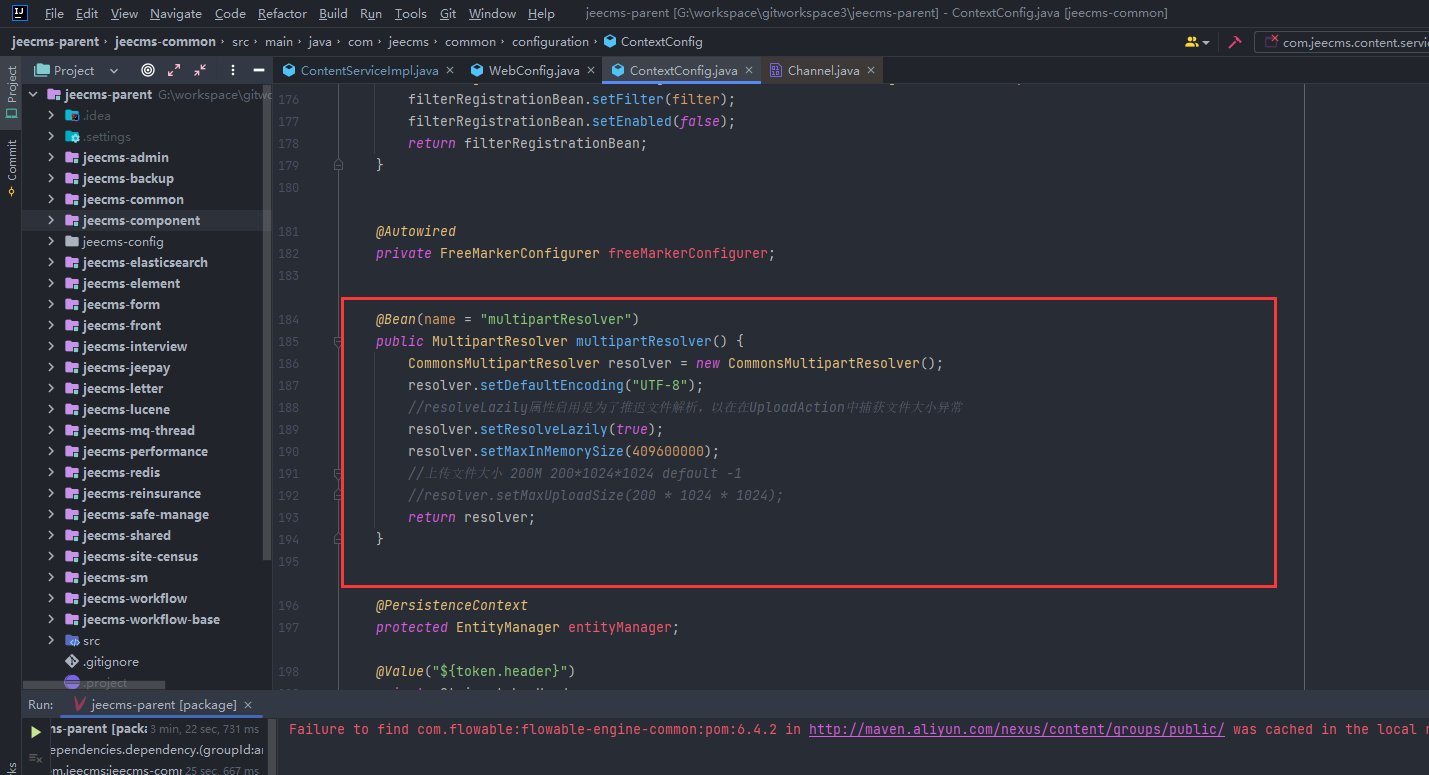This screenshot has height=775, width=1429.
Task: Open the maven.aliyun.com nexus link
Action: click(1016, 729)
